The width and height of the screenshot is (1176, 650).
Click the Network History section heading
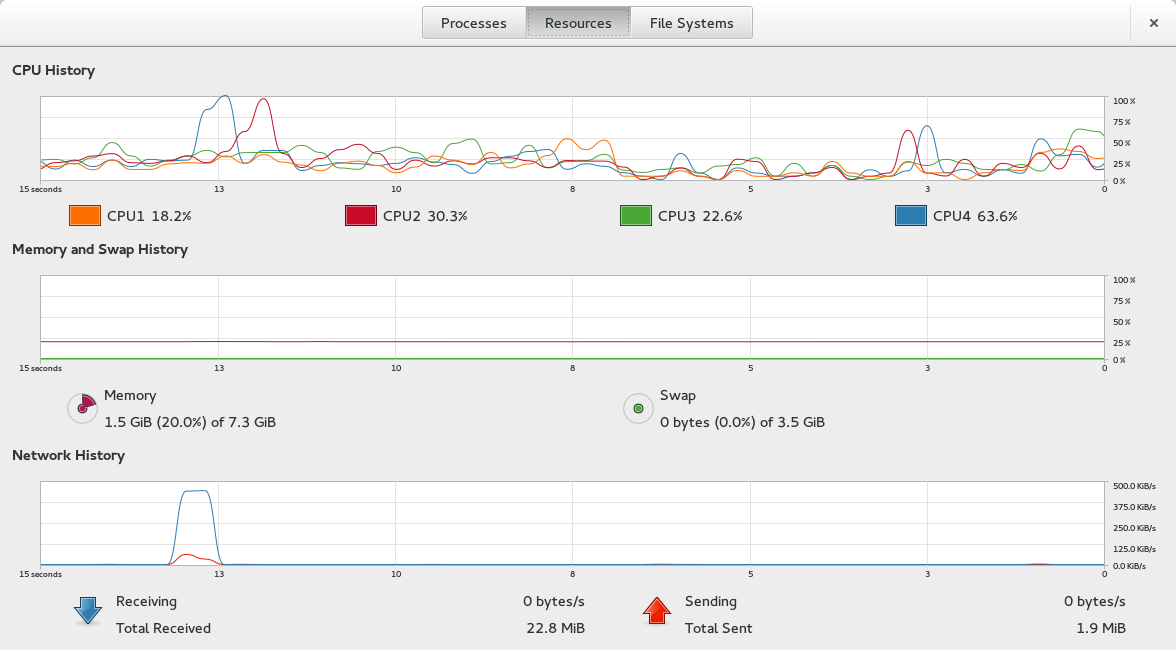[x=68, y=456]
